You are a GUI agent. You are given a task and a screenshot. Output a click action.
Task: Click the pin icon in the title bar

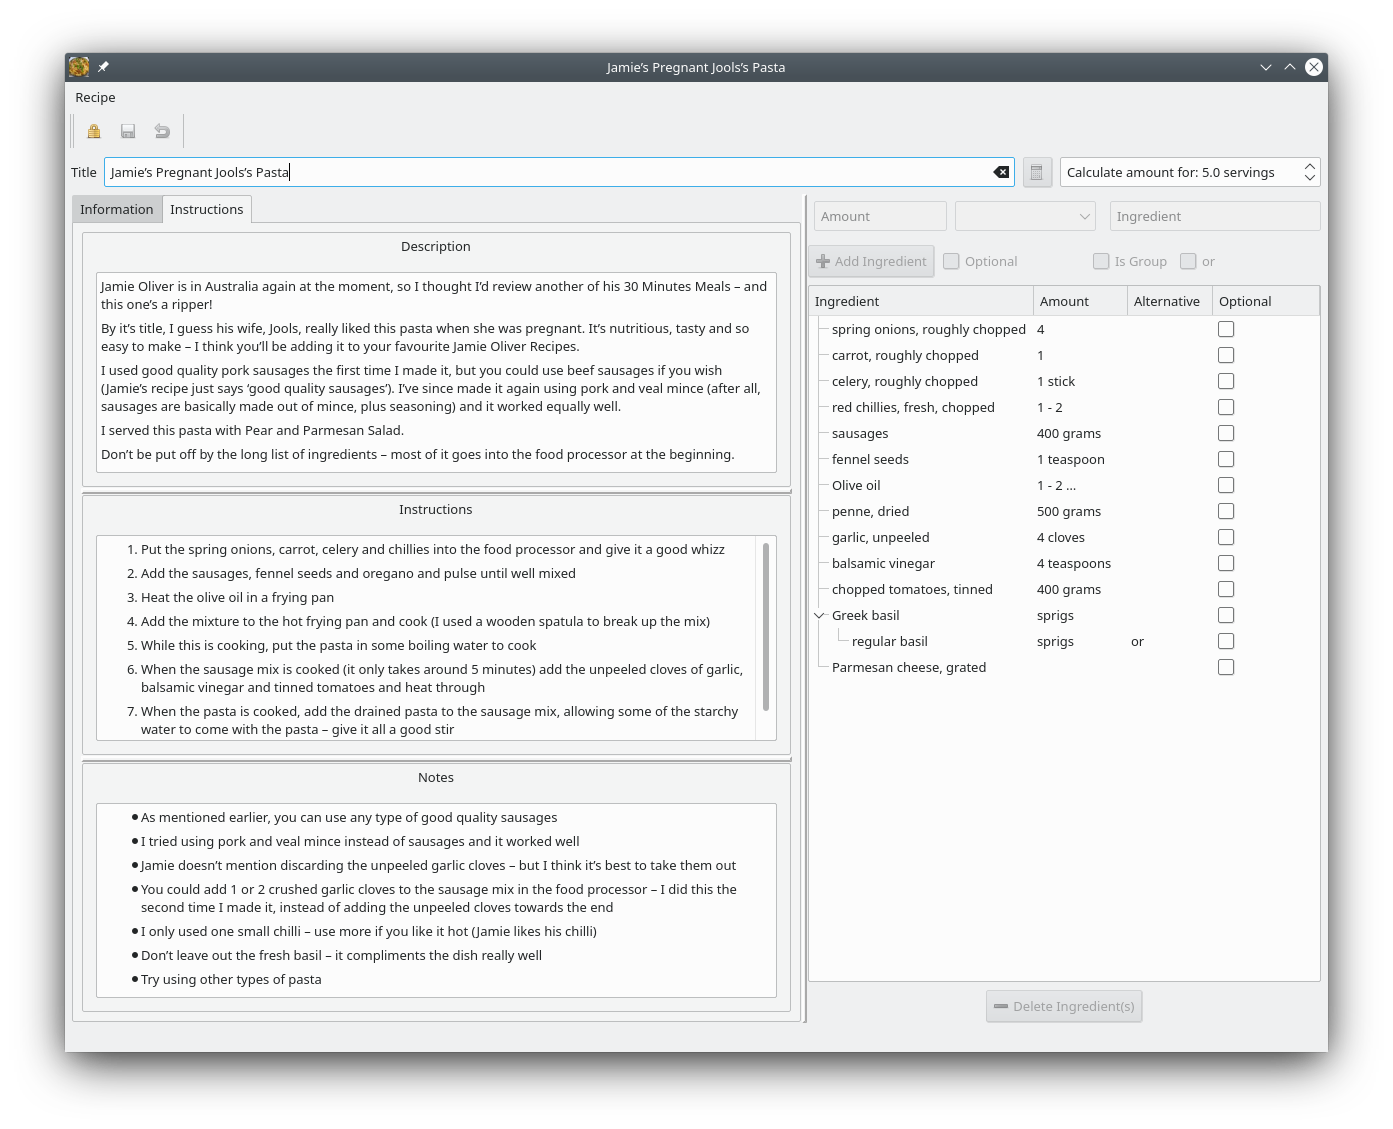103,67
